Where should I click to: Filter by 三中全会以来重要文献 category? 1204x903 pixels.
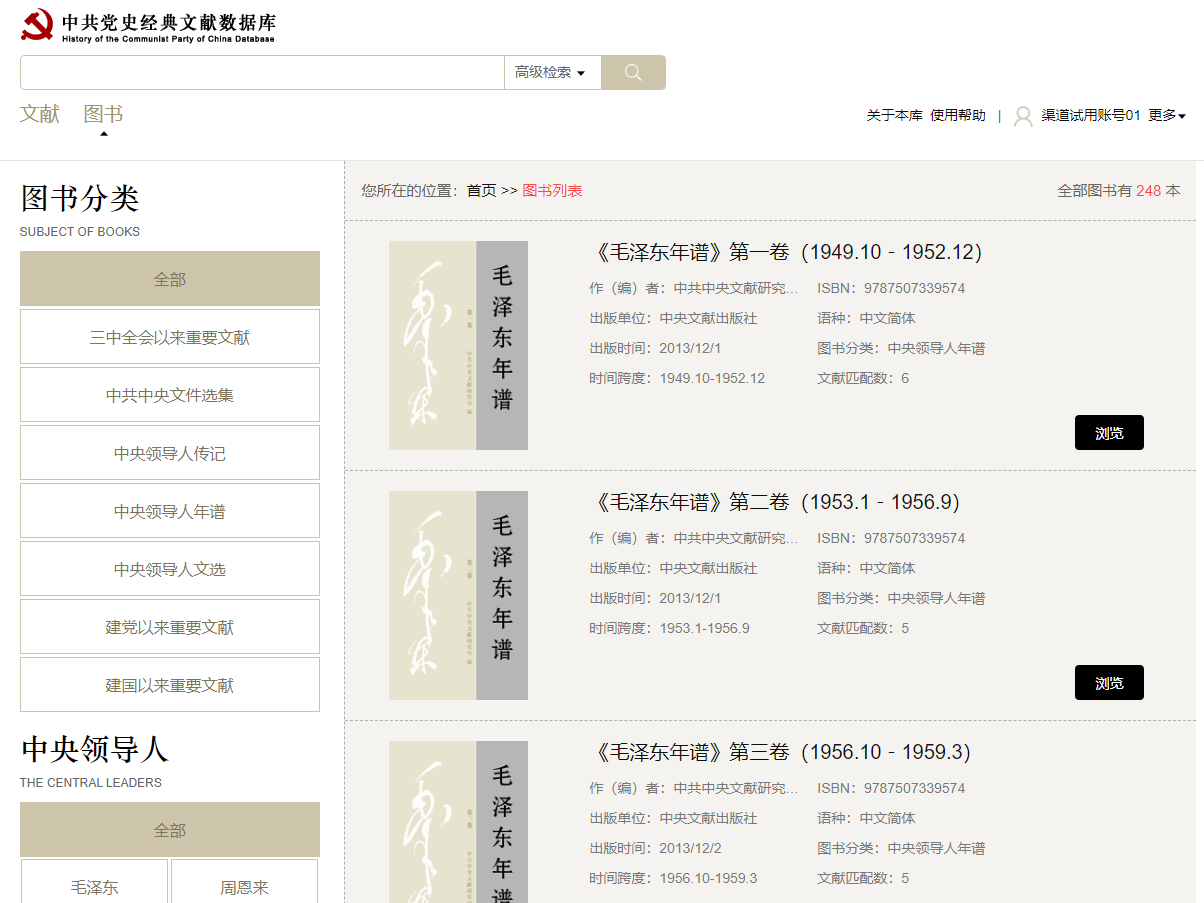tap(170, 337)
